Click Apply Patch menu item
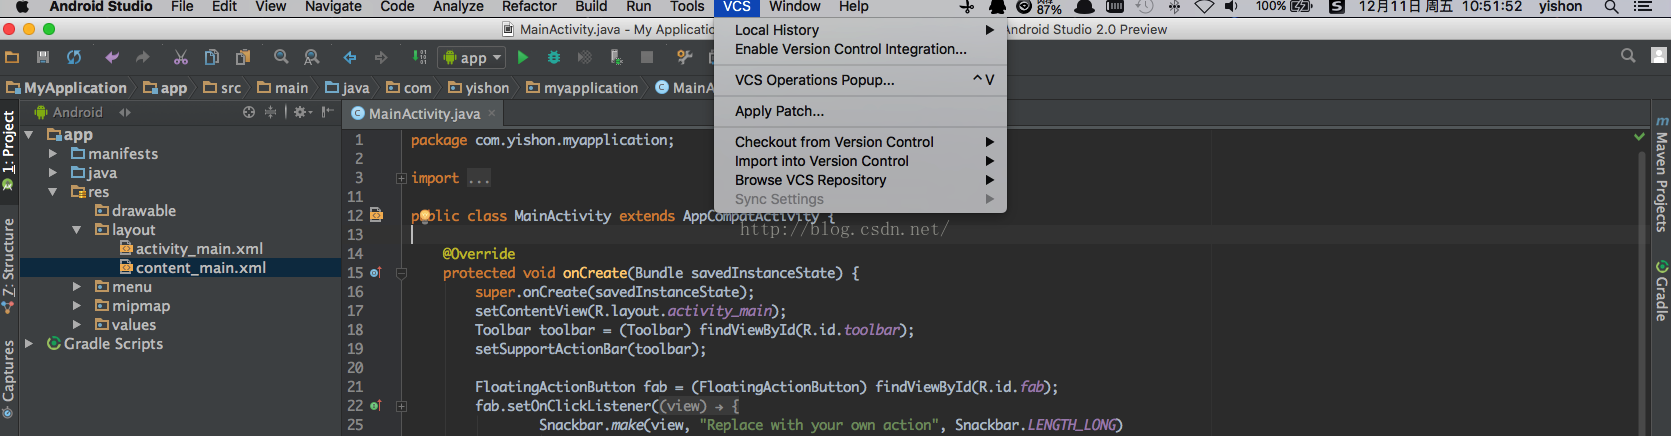The width and height of the screenshot is (1671, 436). click(x=860, y=111)
